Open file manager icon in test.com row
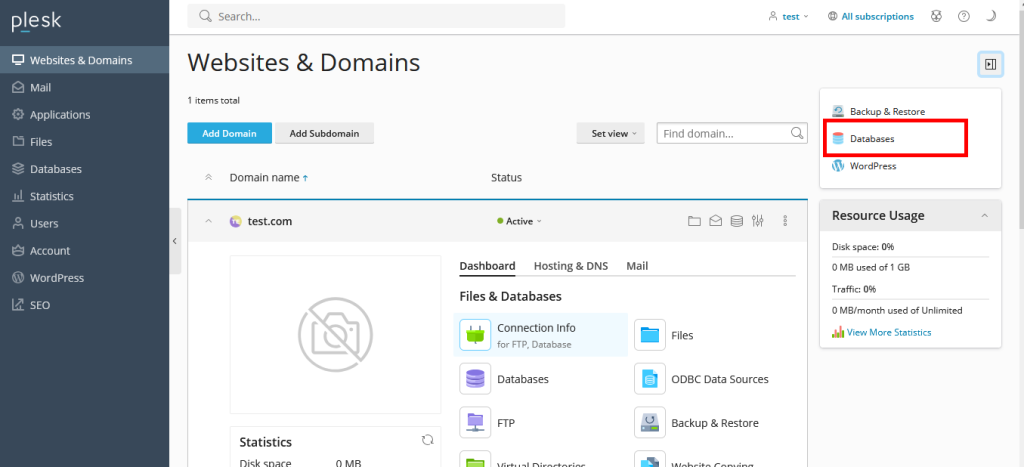The image size is (1024, 467). 694,221
